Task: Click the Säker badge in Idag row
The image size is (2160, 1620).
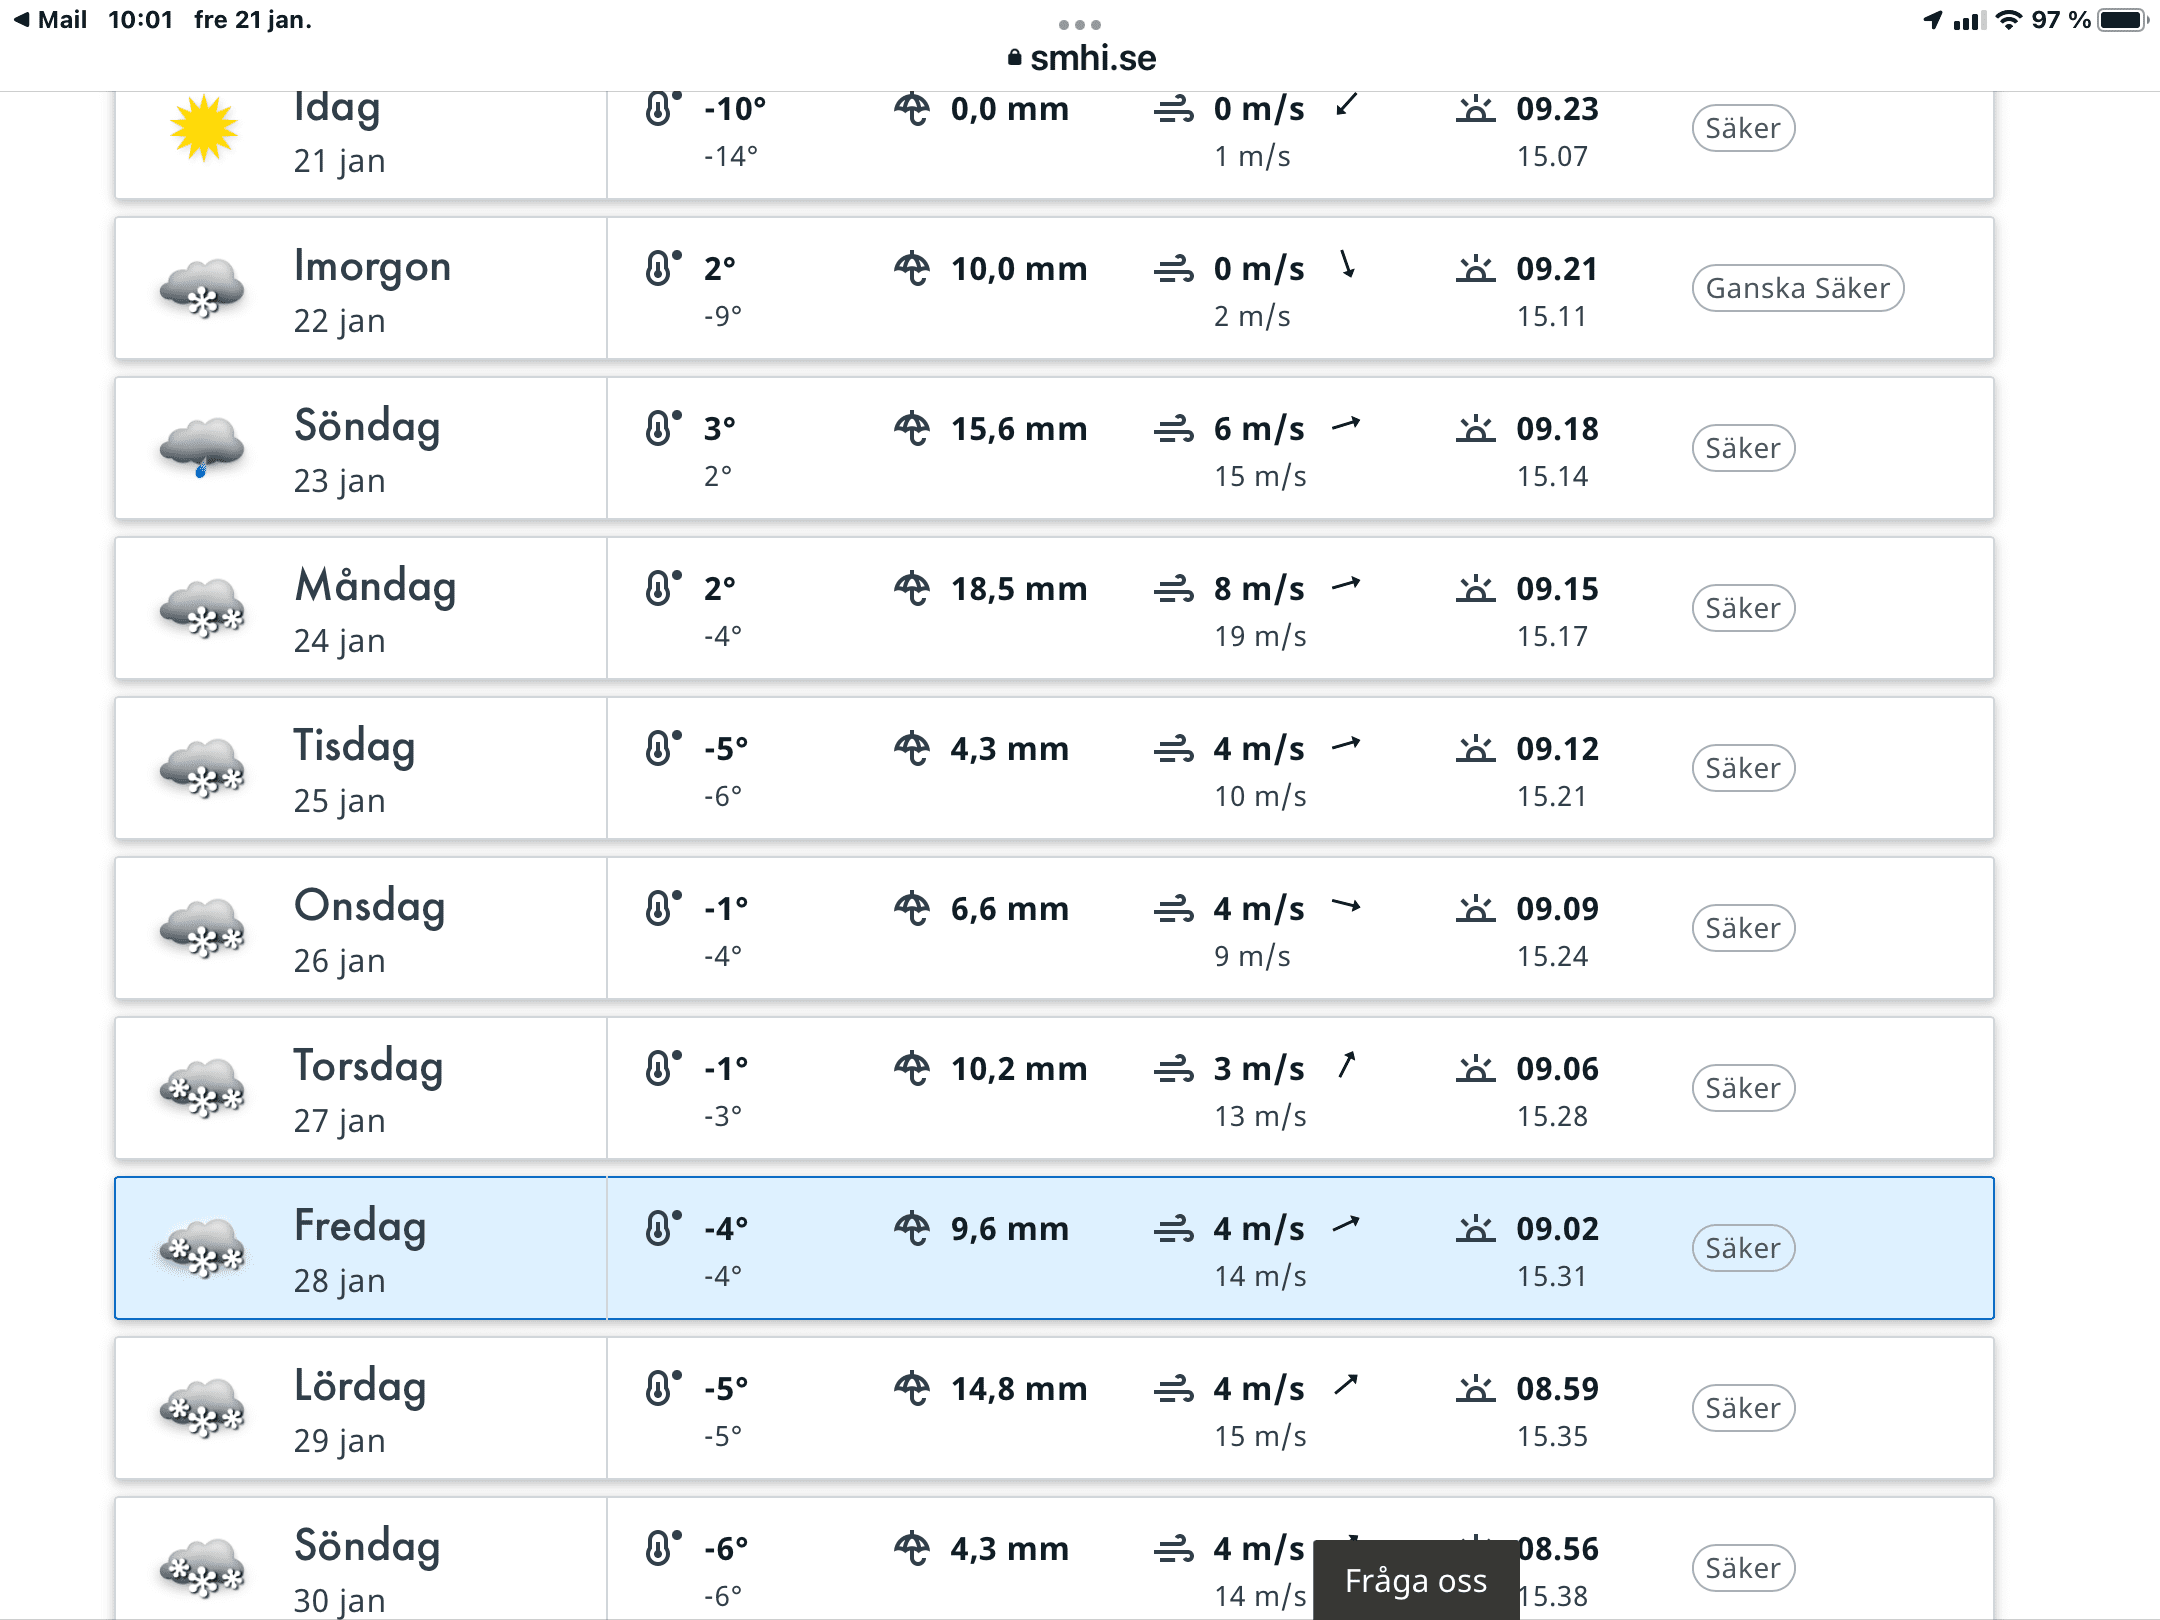Action: 1743,128
